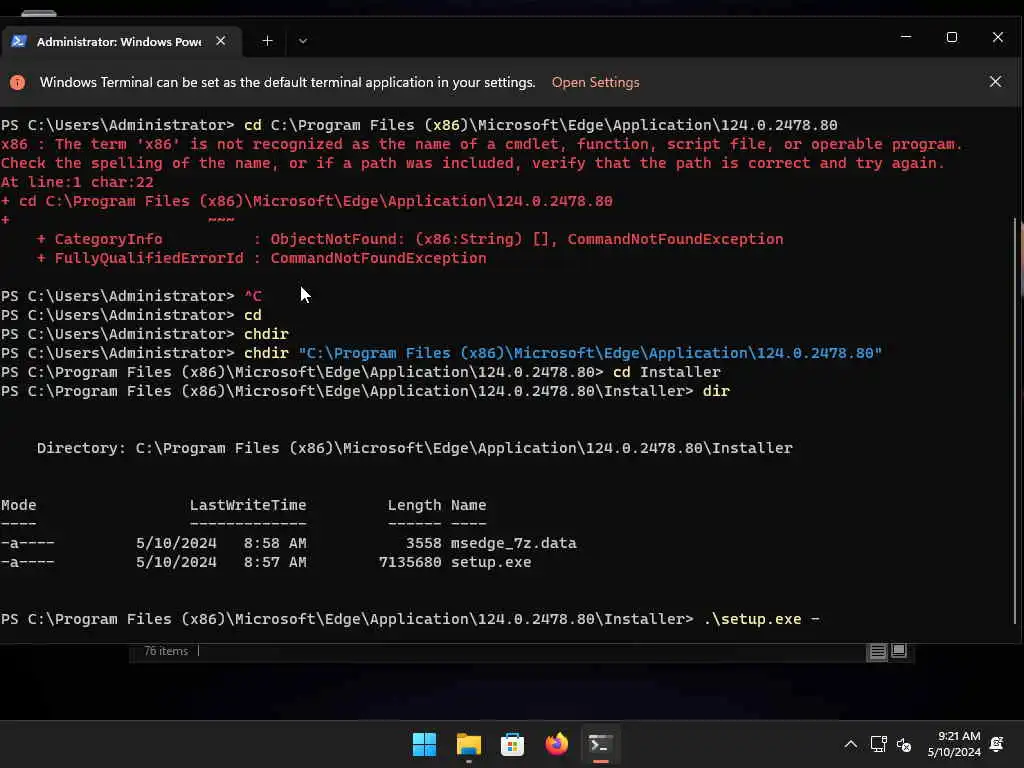The height and width of the screenshot is (768, 1024).
Task: Click the 8:57 AM write time
Action: pos(275,562)
